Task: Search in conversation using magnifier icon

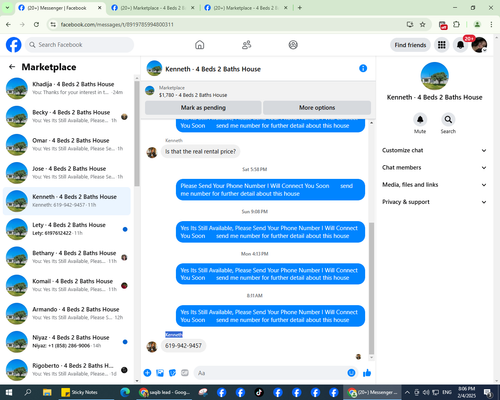Action: click(448, 119)
